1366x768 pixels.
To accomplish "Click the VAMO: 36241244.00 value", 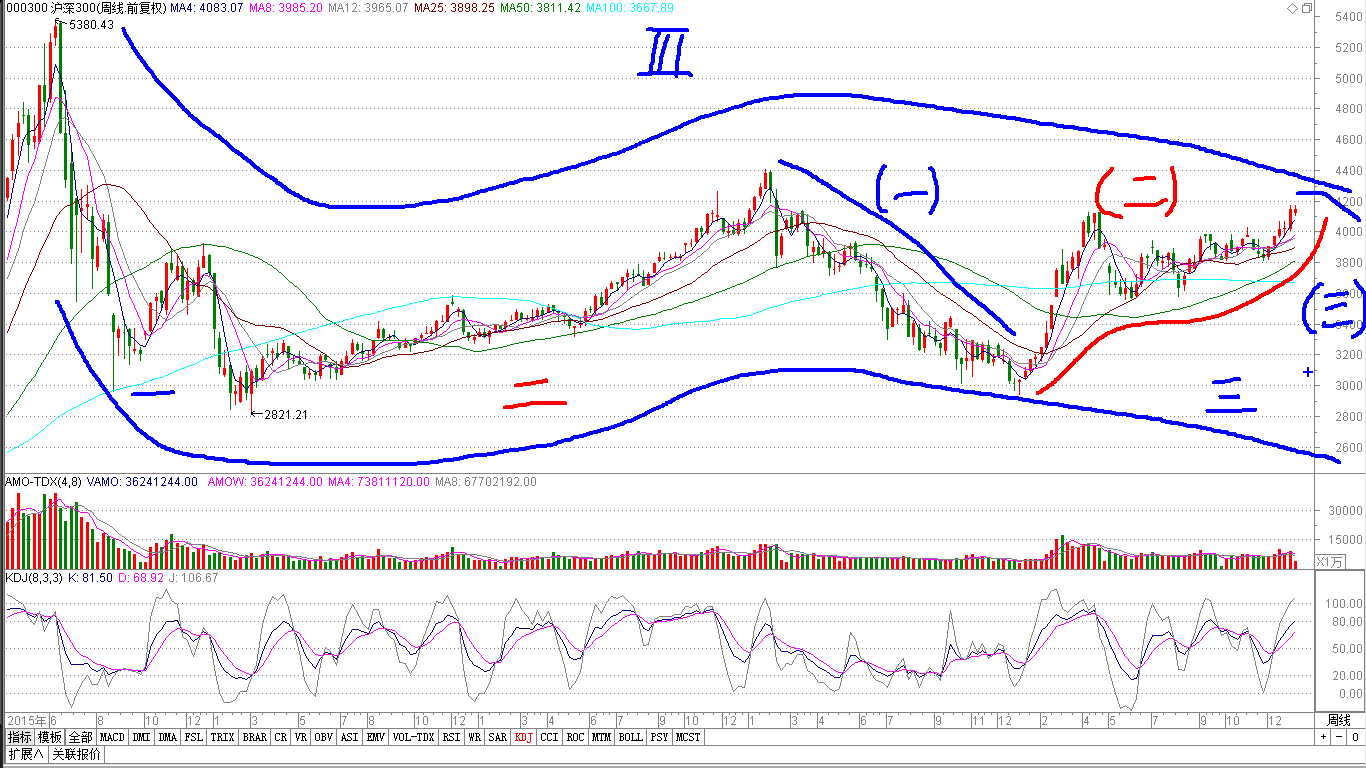I will coord(144,481).
